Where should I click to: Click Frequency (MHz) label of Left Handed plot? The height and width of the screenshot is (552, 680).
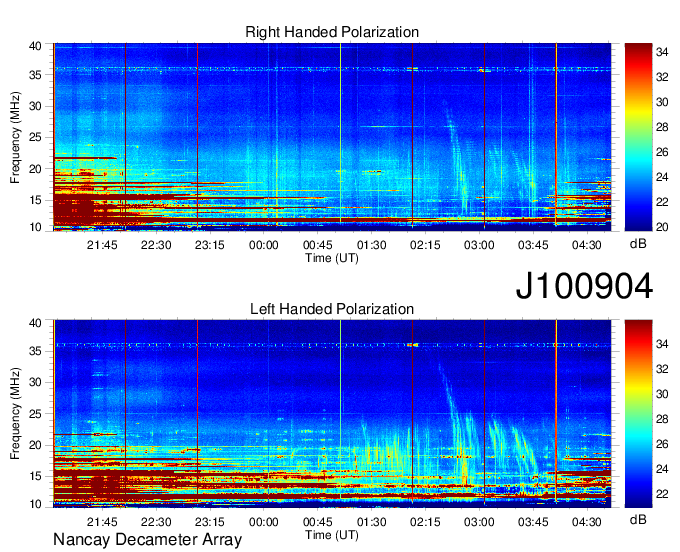tap(15, 414)
